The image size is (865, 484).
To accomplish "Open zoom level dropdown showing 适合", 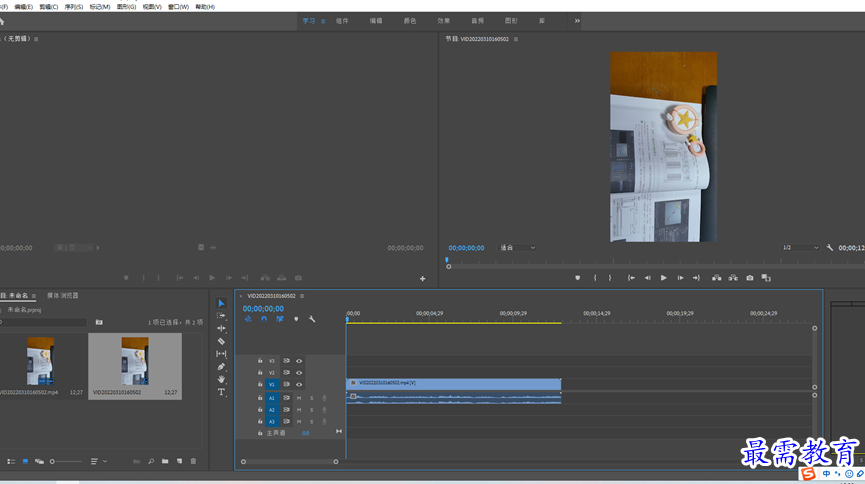I will pos(517,248).
